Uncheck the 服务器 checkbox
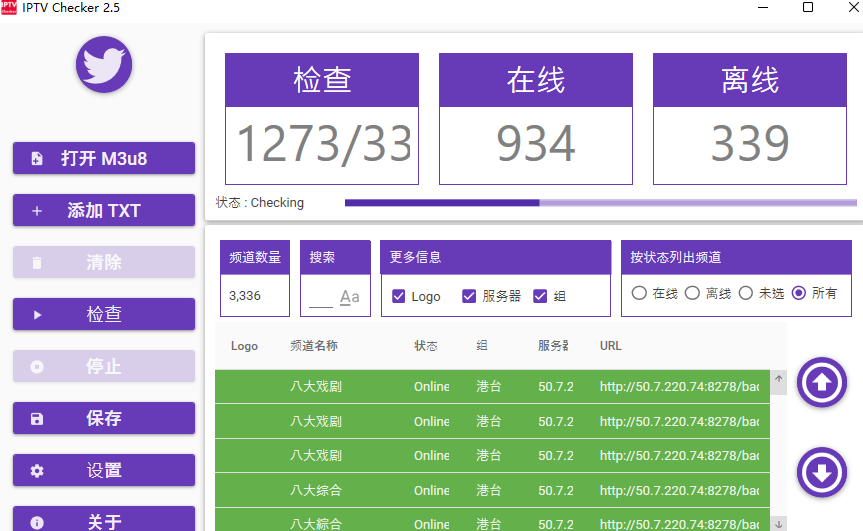 point(469,296)
